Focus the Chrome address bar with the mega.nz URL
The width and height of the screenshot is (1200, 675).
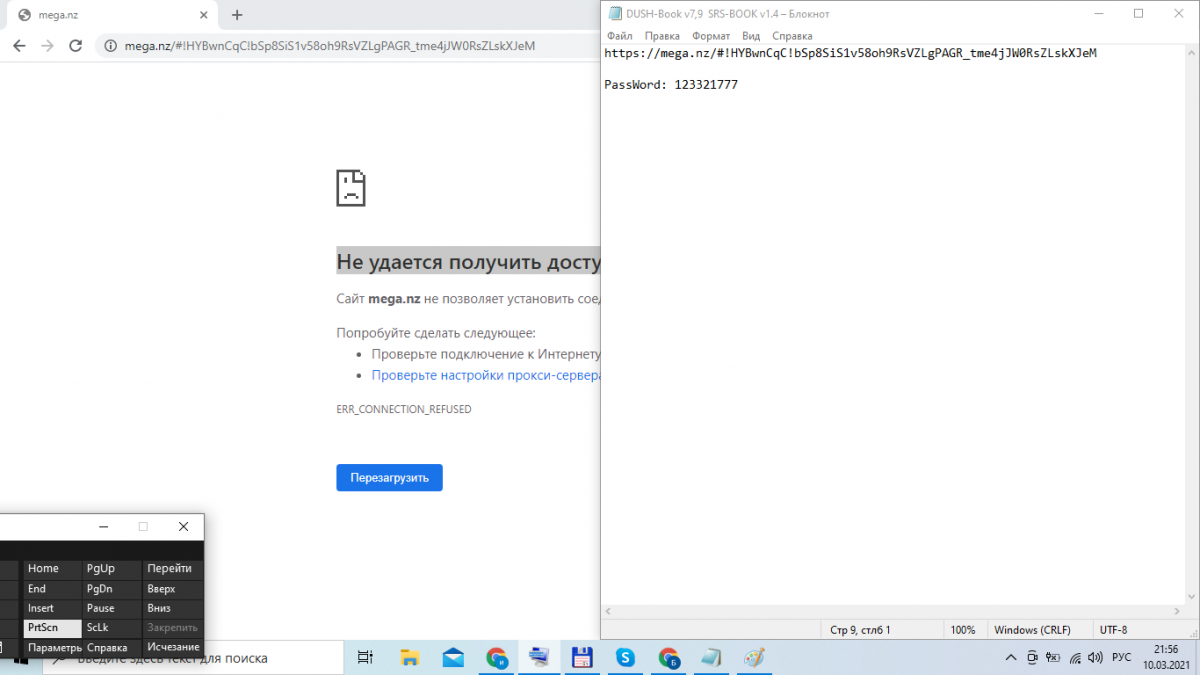347,46
